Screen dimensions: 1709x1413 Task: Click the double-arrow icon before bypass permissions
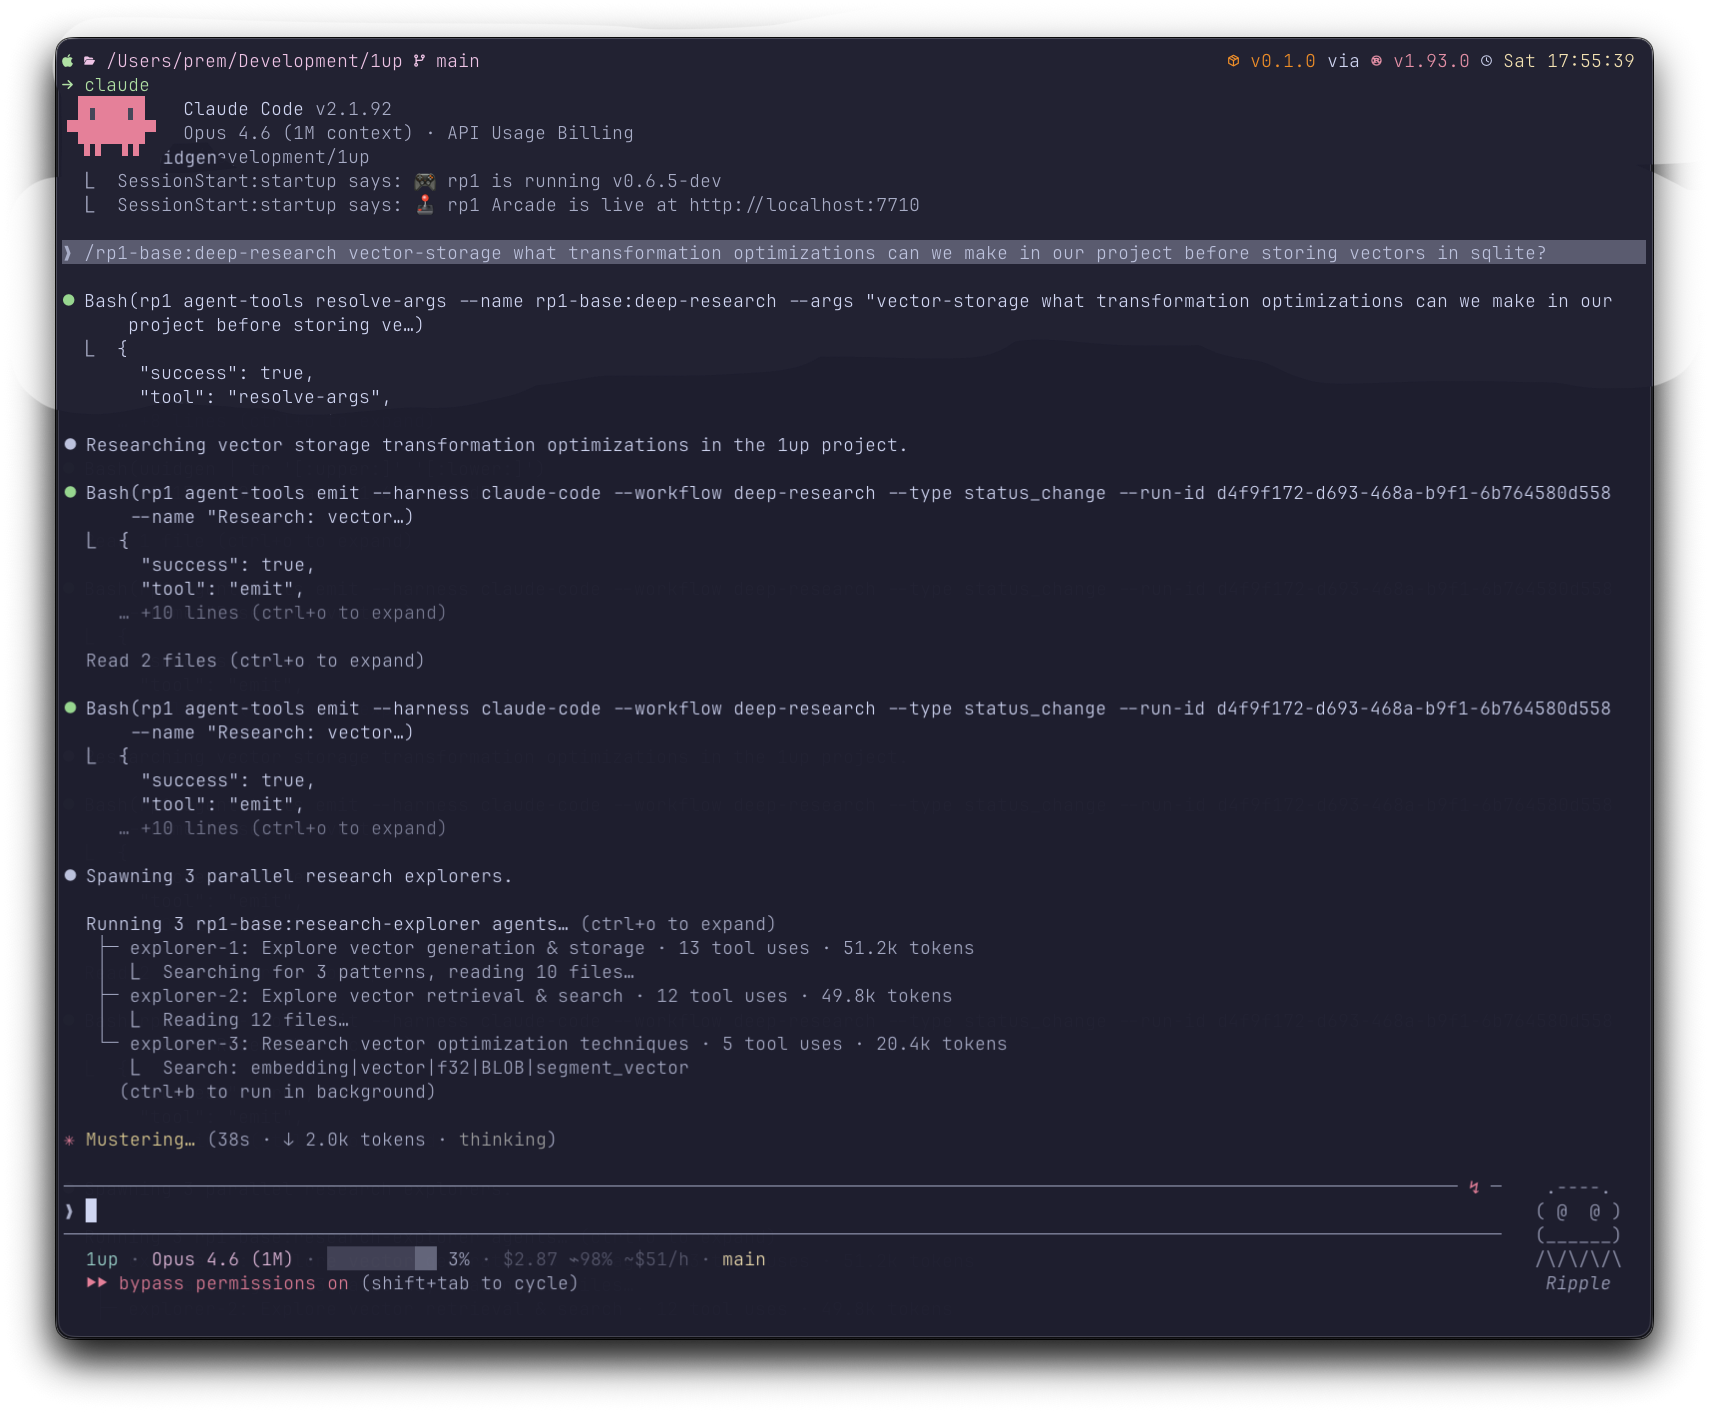click(97, 1283)
